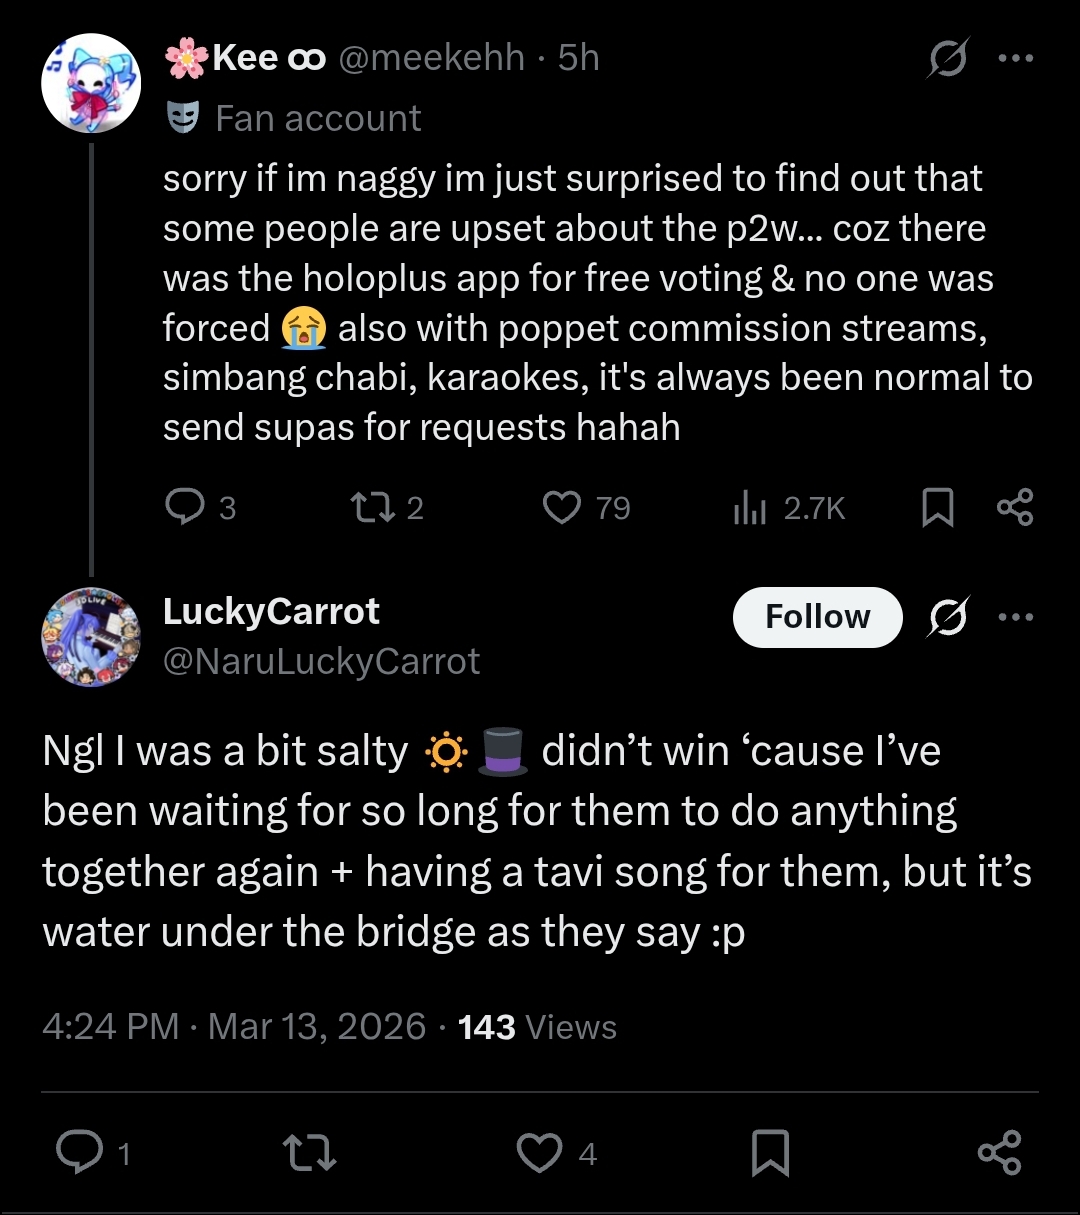The height and width of the screenshot is (1215, 1080).
Task: Follow LuckyCarrot
Action: tap(817, 617)
